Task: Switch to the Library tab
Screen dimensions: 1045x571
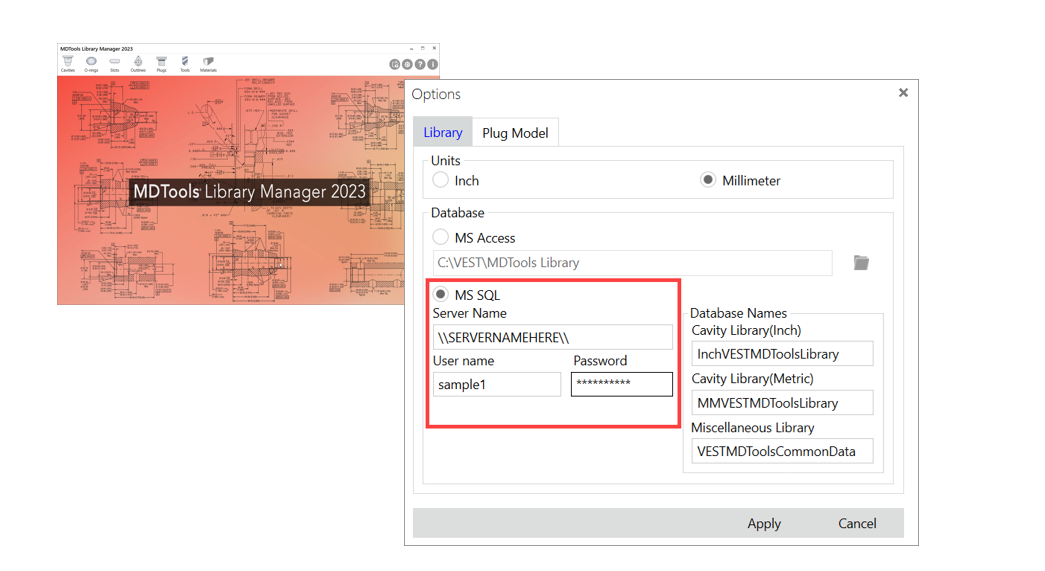Action: [x=443, y=132]
